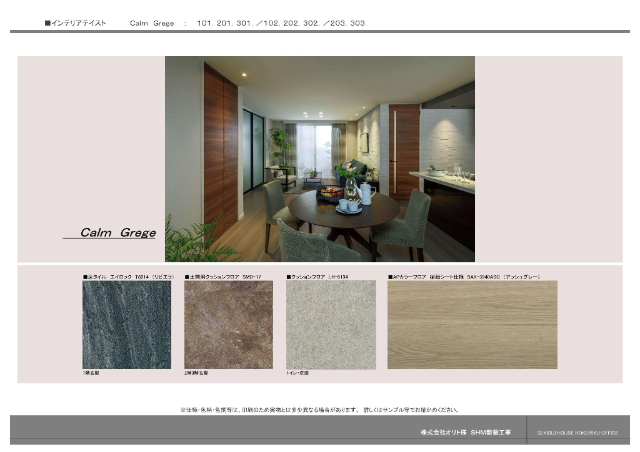
Task: Choose the wood grain flooring swatch
Action: click(x=473, y=324)
